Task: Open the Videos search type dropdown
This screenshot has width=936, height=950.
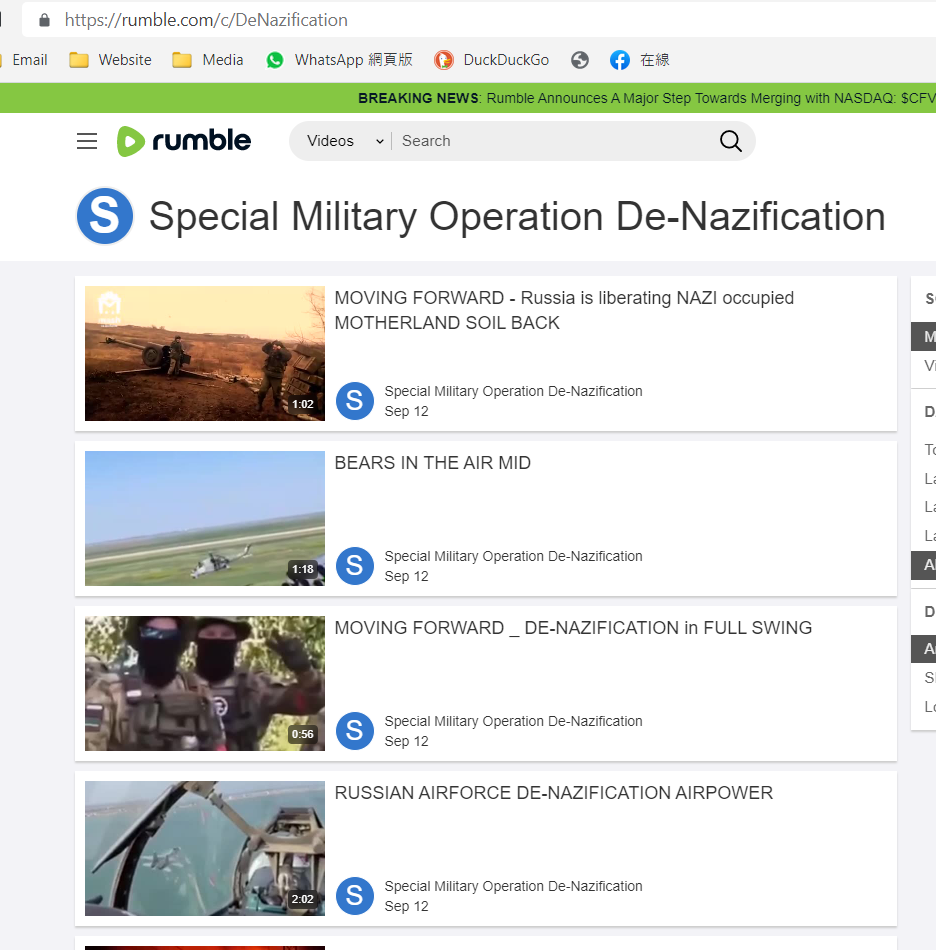Action: pyautogui.click(x=345, y=141)
